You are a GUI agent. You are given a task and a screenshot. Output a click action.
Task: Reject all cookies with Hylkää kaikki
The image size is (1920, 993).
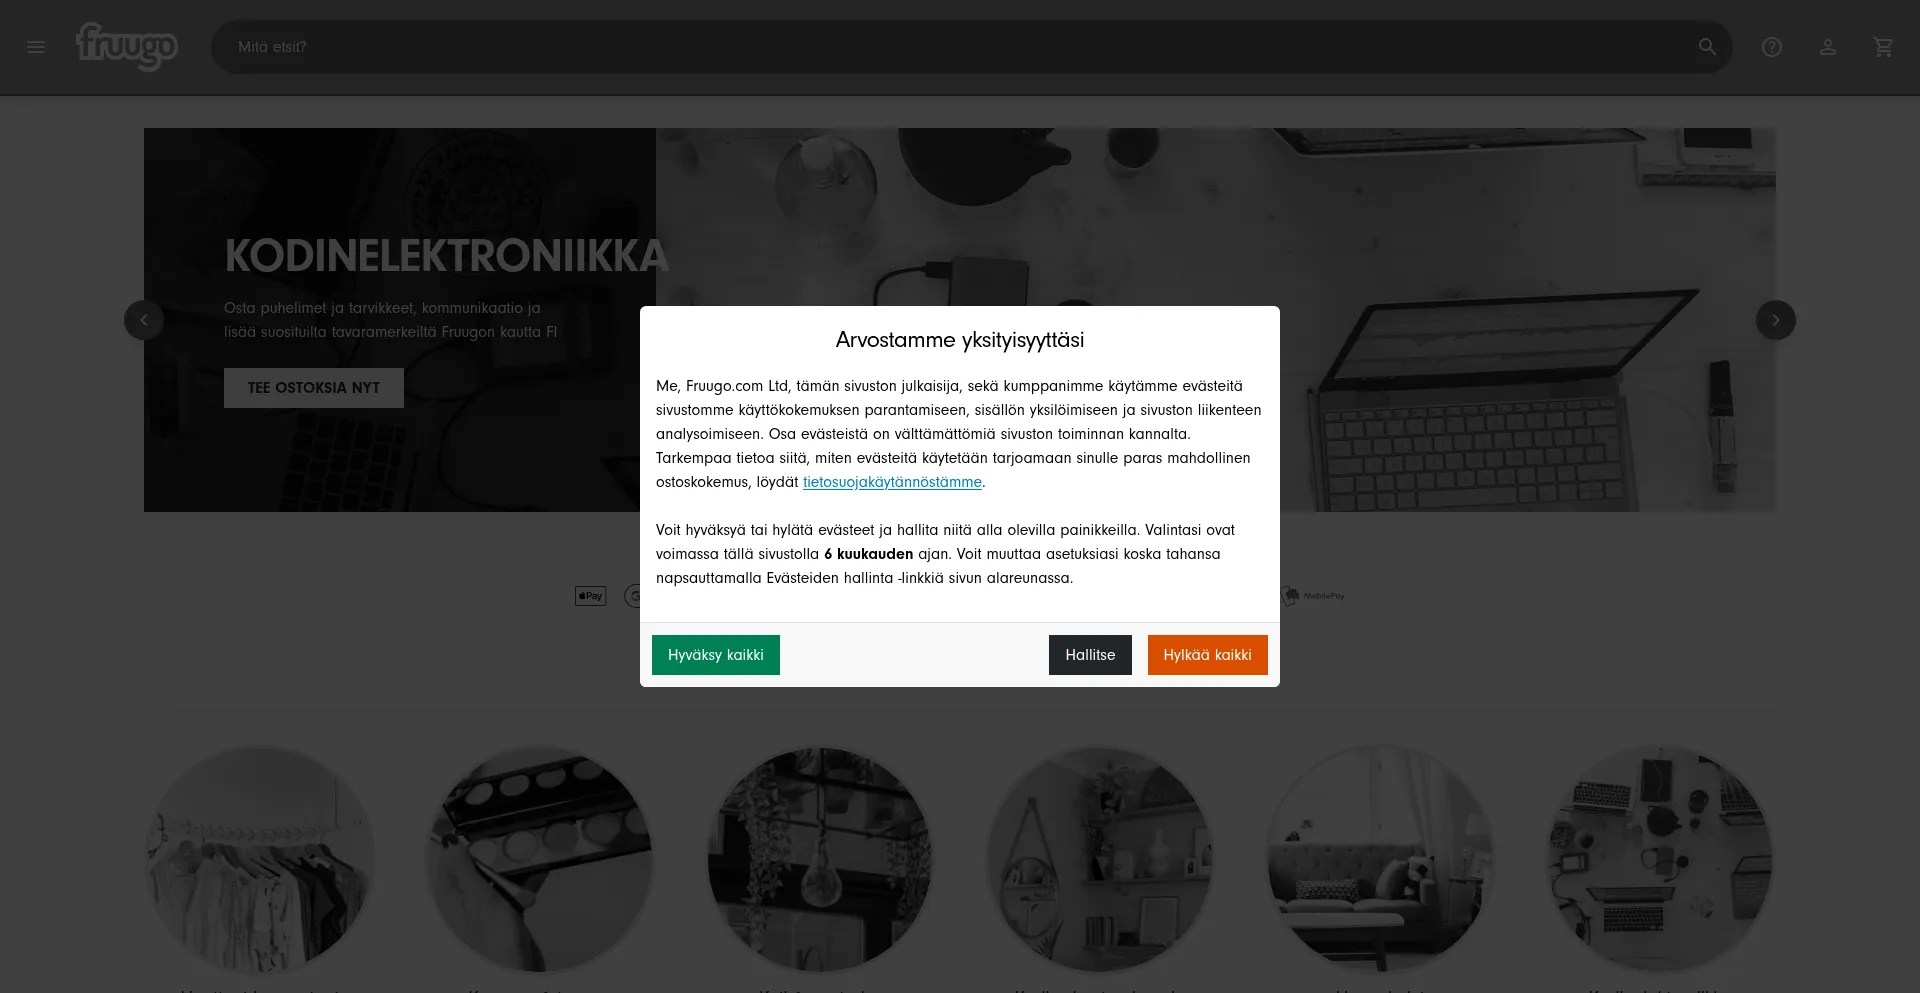1207,655
